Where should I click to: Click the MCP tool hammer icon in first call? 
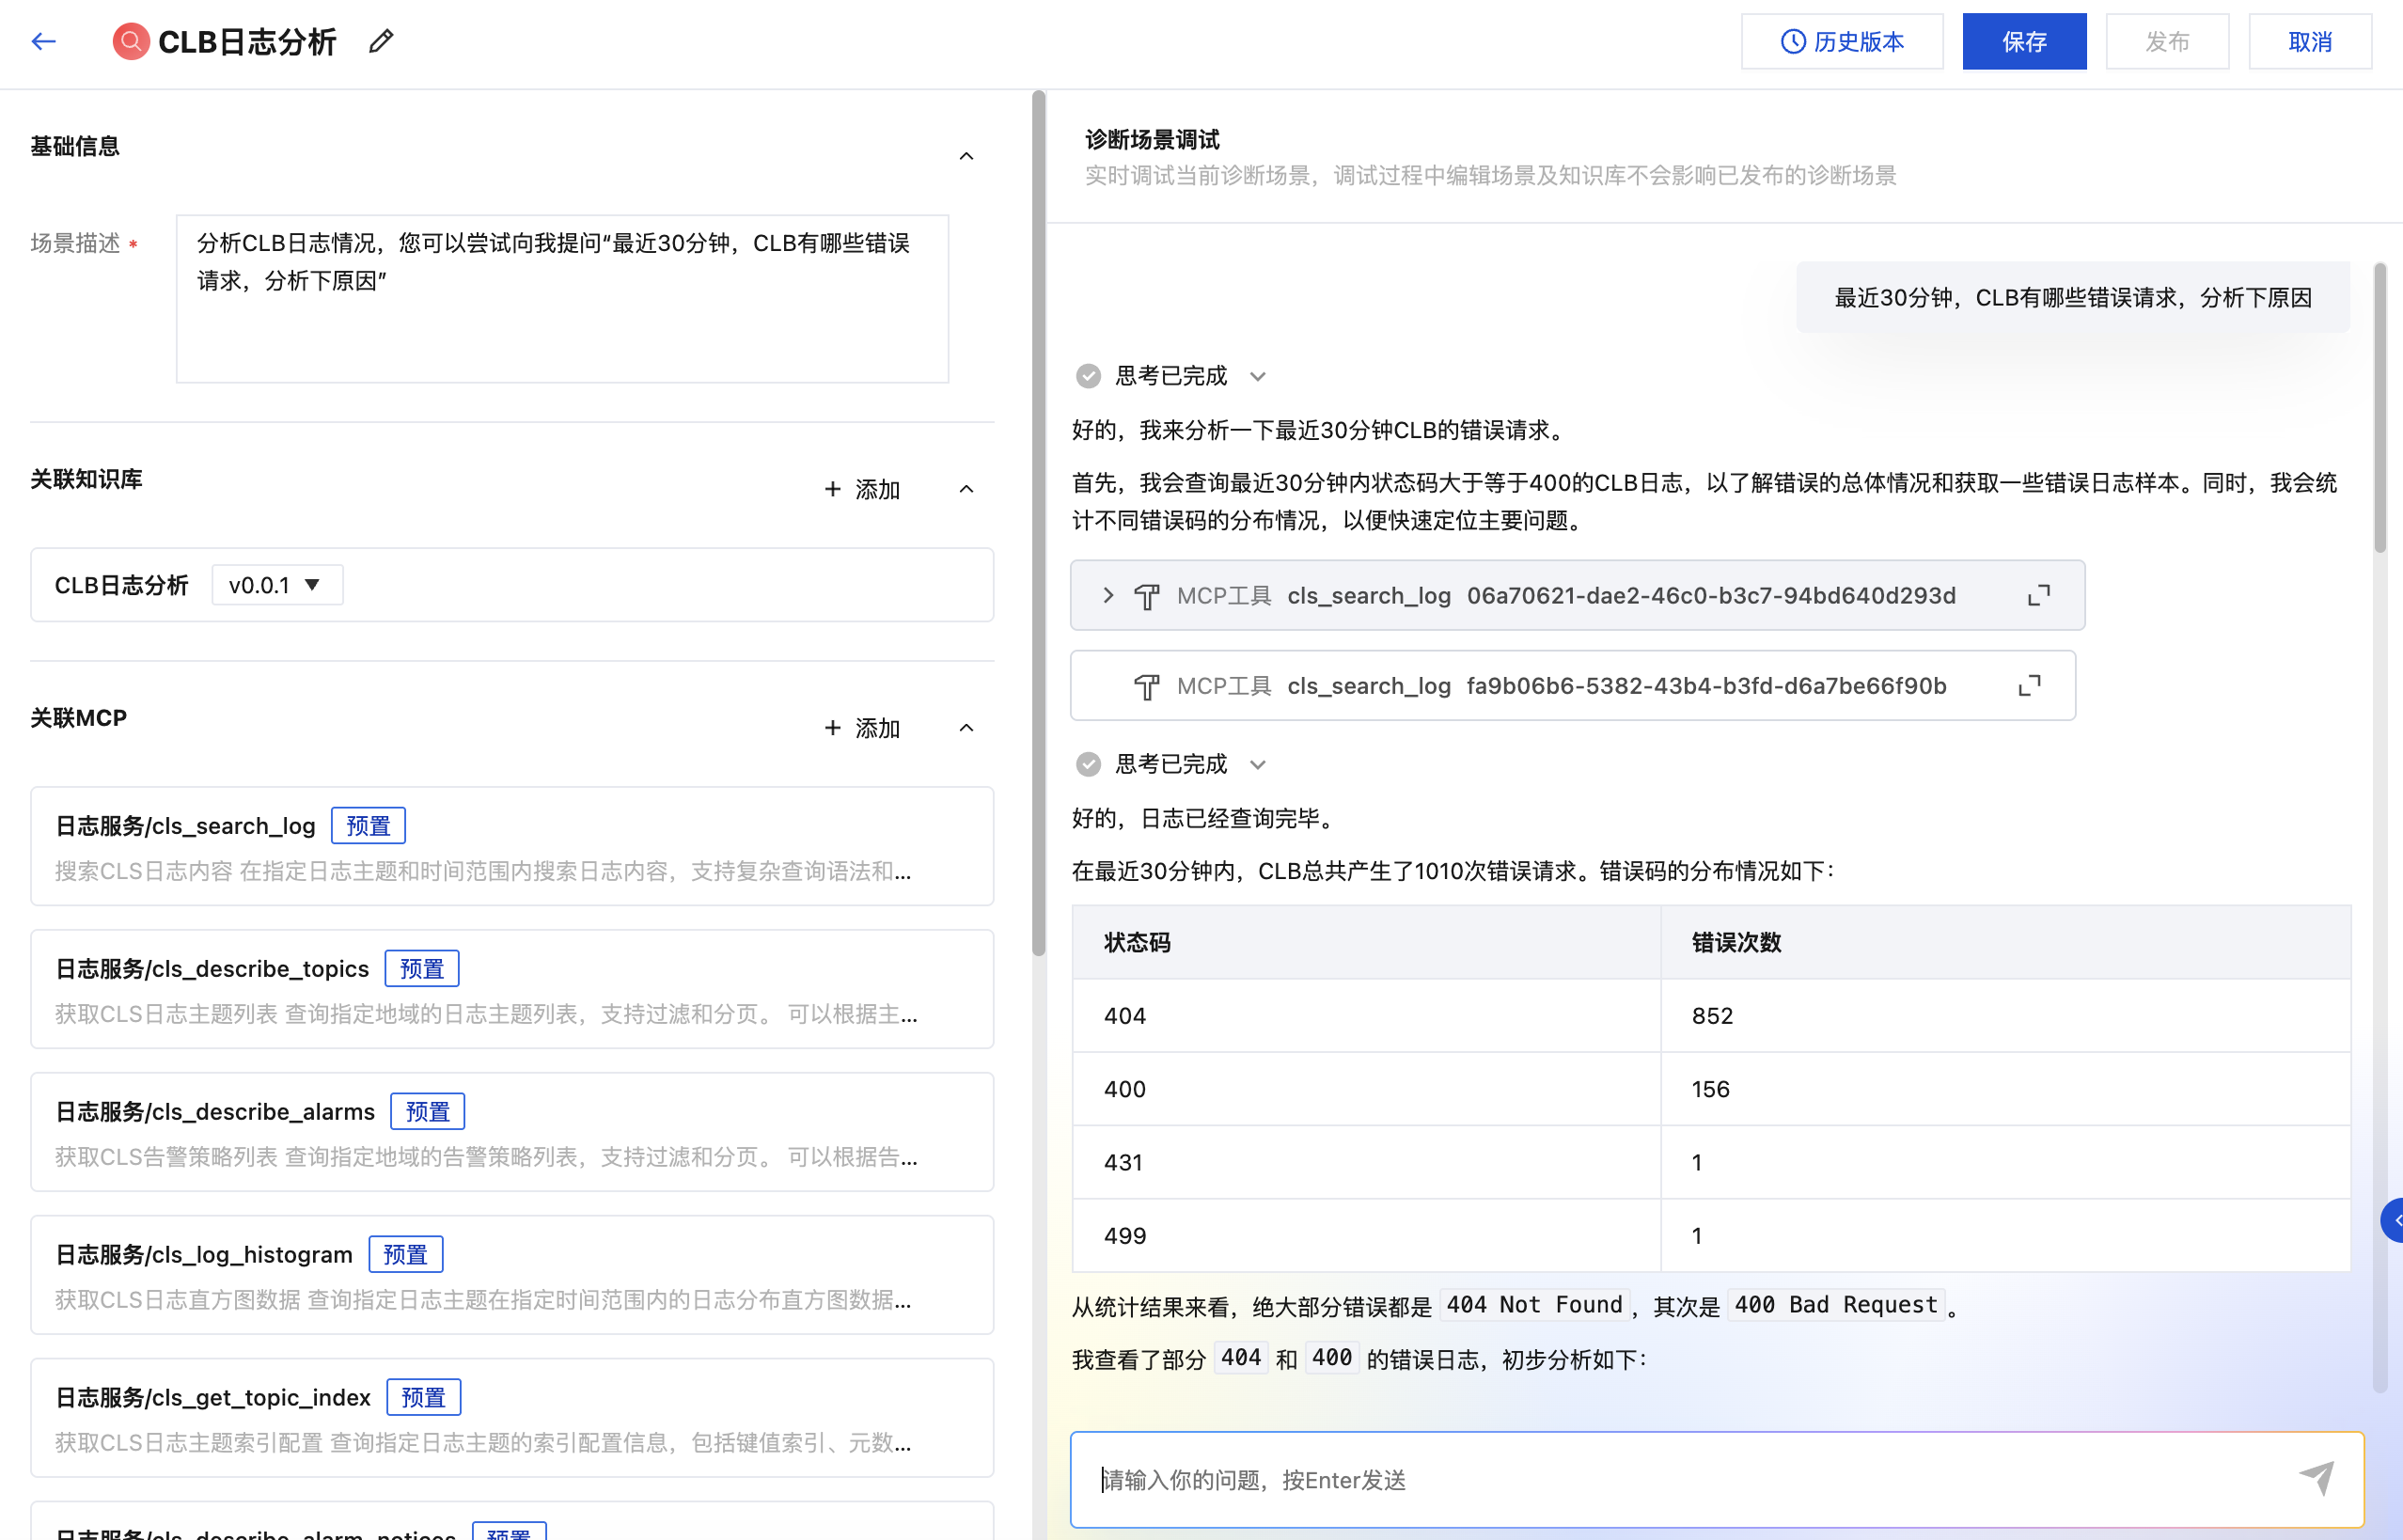tap(1147, 596)
